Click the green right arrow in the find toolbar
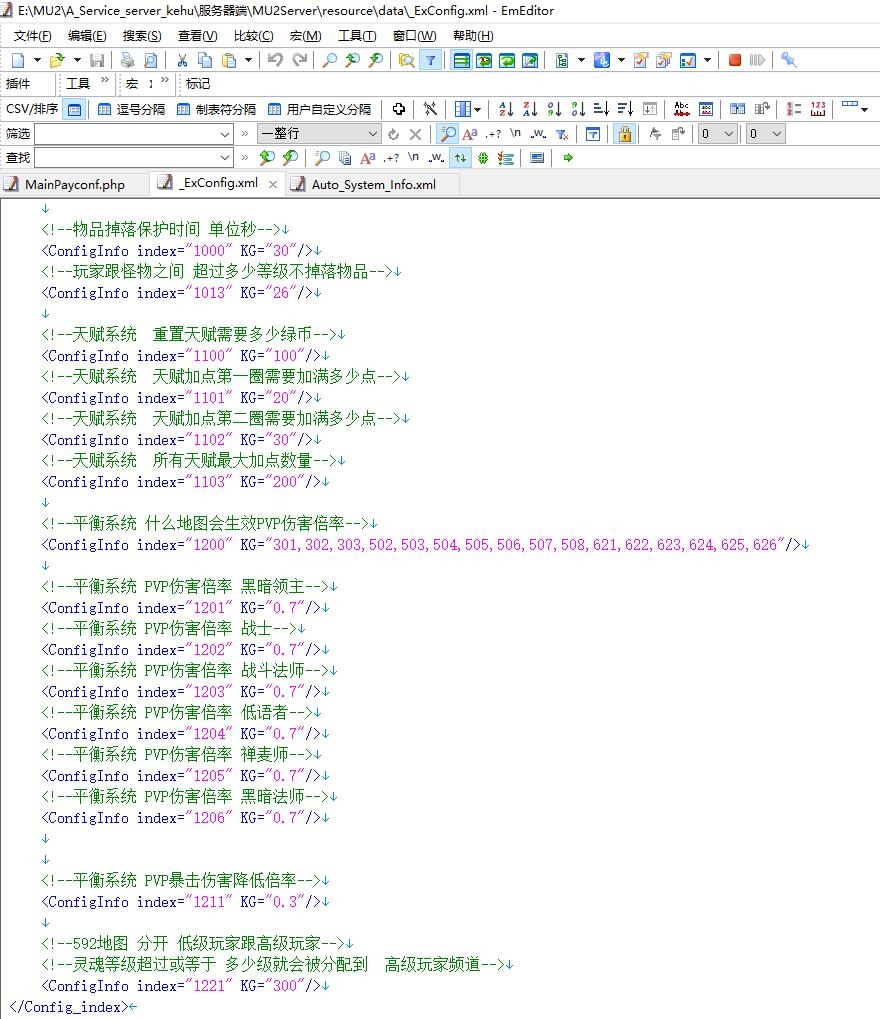Viewport: 880px width, 1019px height. click(568, 158)
